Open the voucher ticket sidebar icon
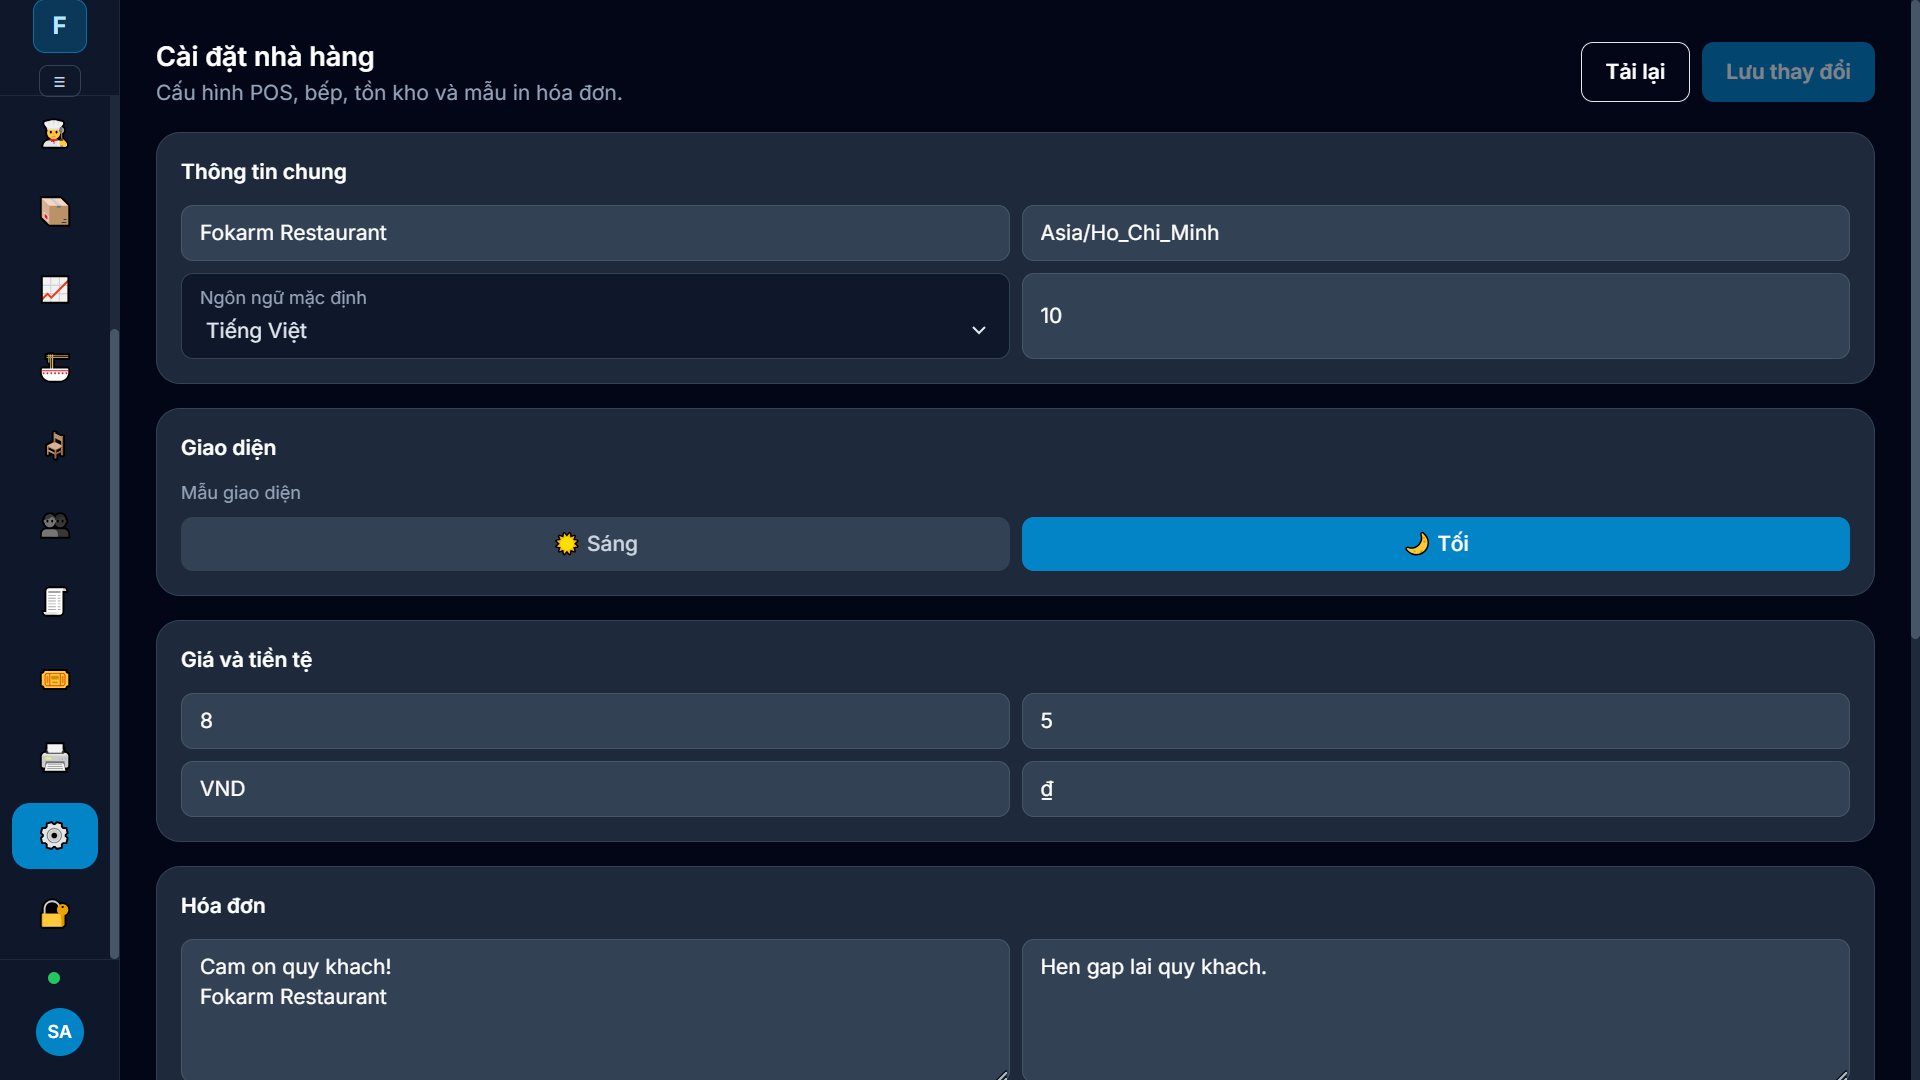The width and height of the screenshot is (1920, 1080). coord(55,680)
